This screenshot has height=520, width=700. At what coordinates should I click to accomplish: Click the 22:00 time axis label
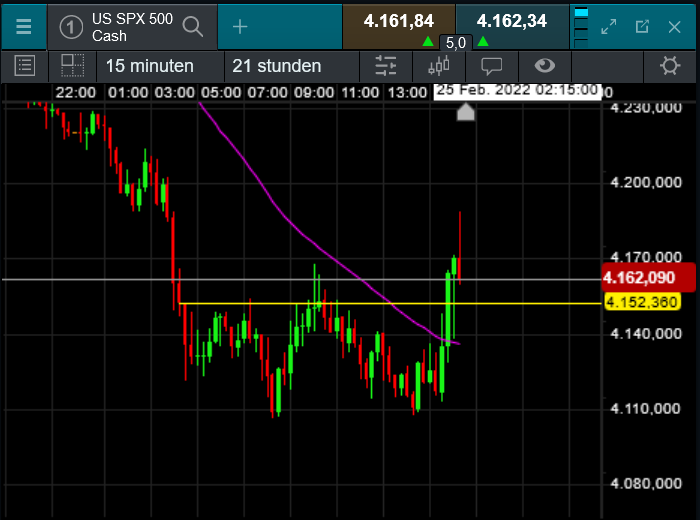(75, 92)
